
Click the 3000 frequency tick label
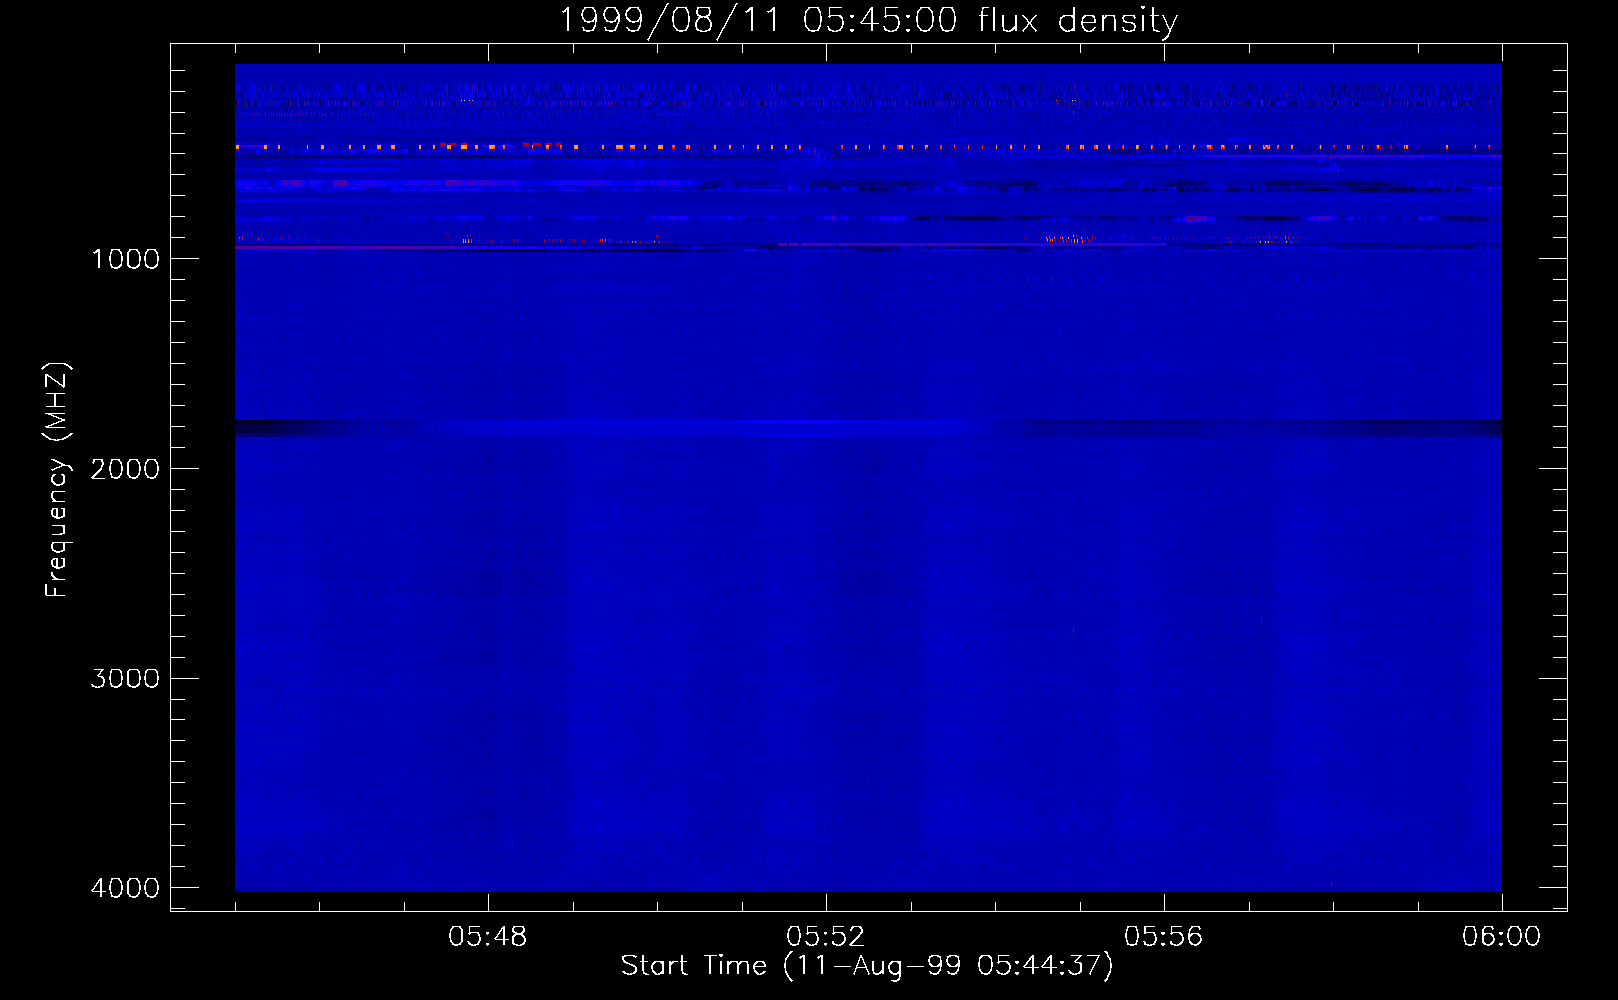click(125, 679)
